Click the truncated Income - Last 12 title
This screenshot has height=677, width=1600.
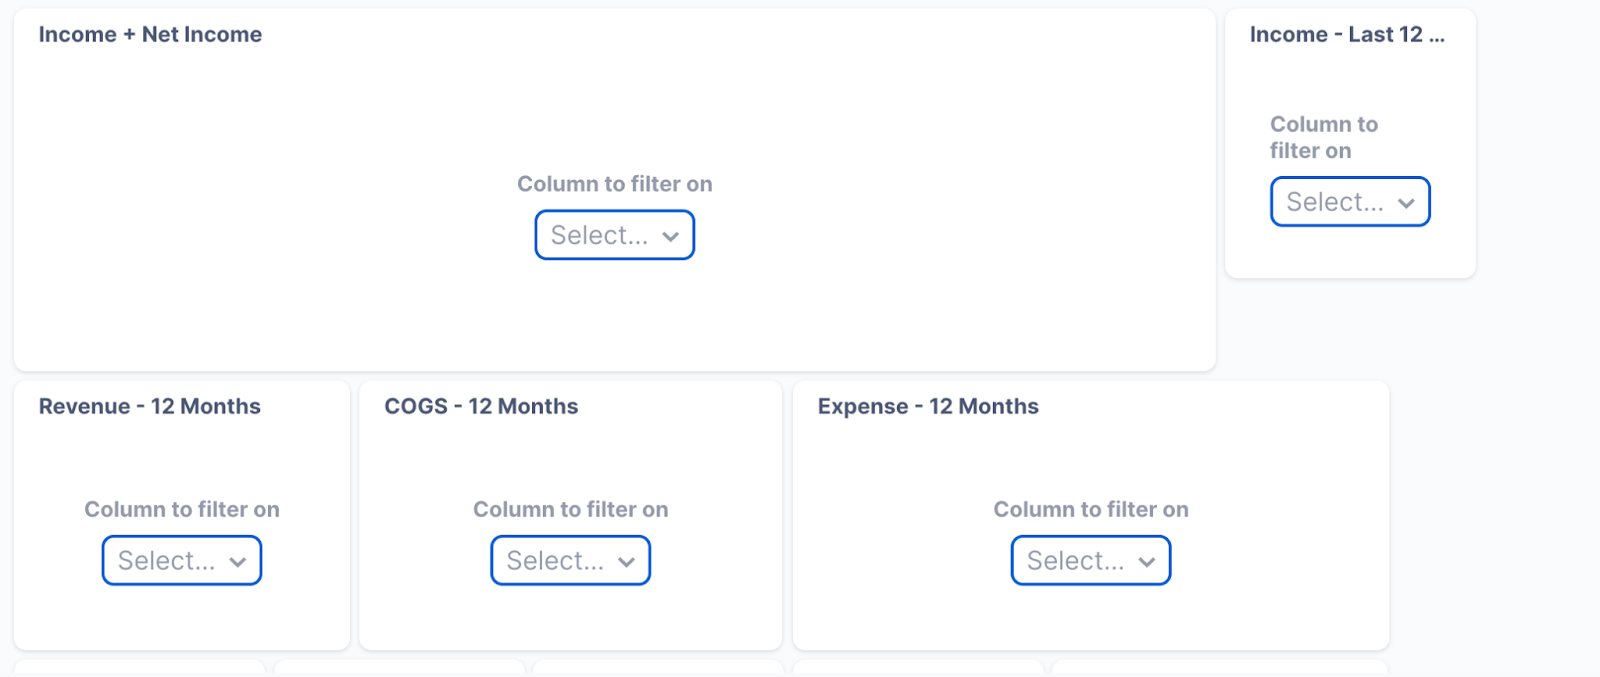[x=1347, y=34]
